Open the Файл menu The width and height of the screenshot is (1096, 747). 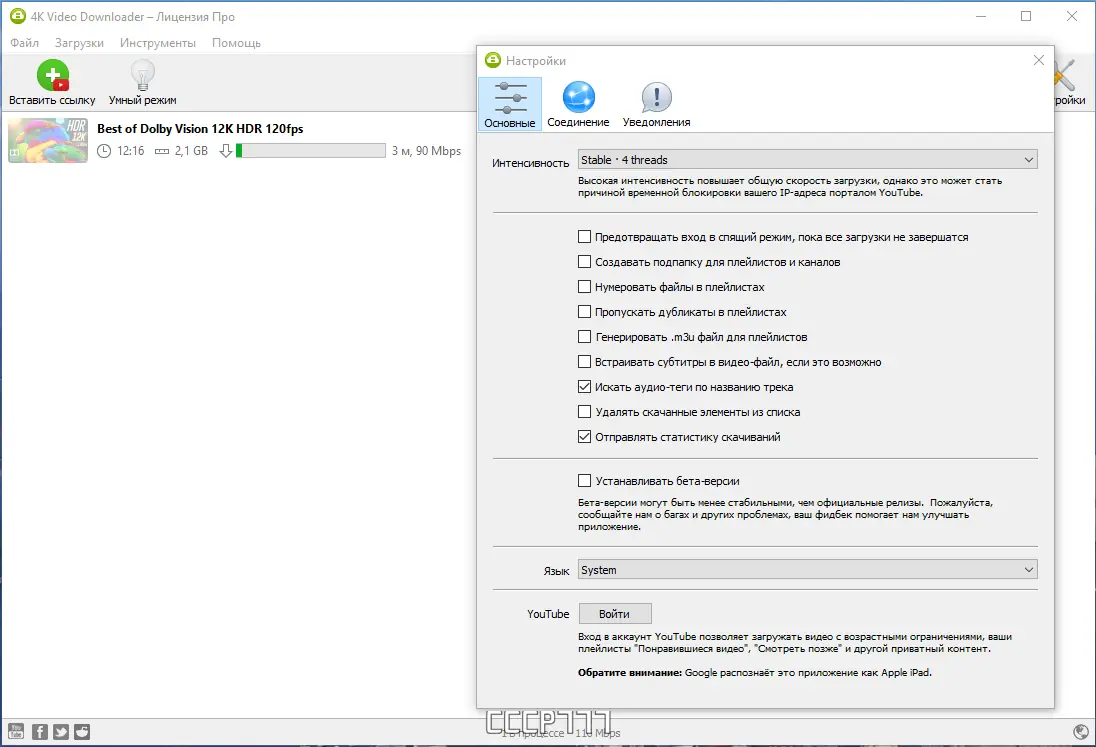click(24, 43)
